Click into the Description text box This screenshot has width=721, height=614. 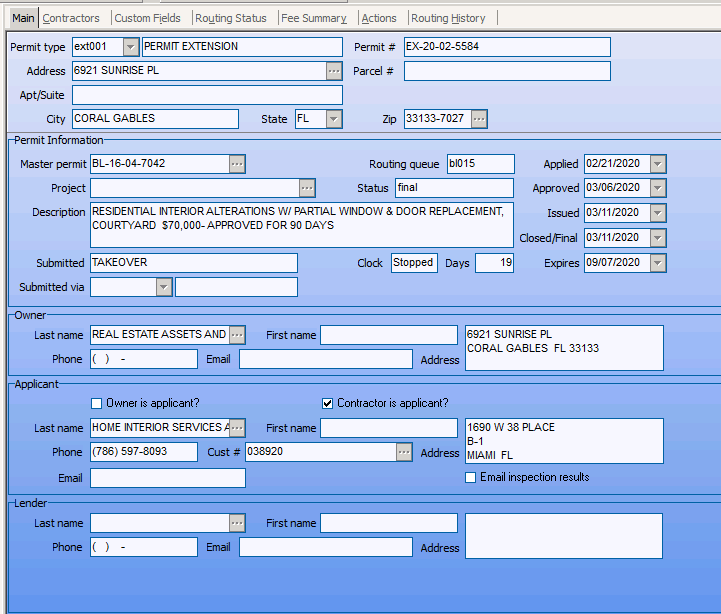coord(300,225)
